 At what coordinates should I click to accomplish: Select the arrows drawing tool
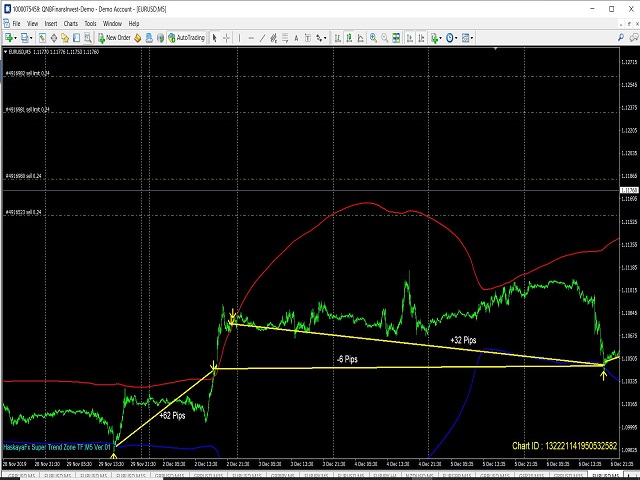[x=319, y=38]
